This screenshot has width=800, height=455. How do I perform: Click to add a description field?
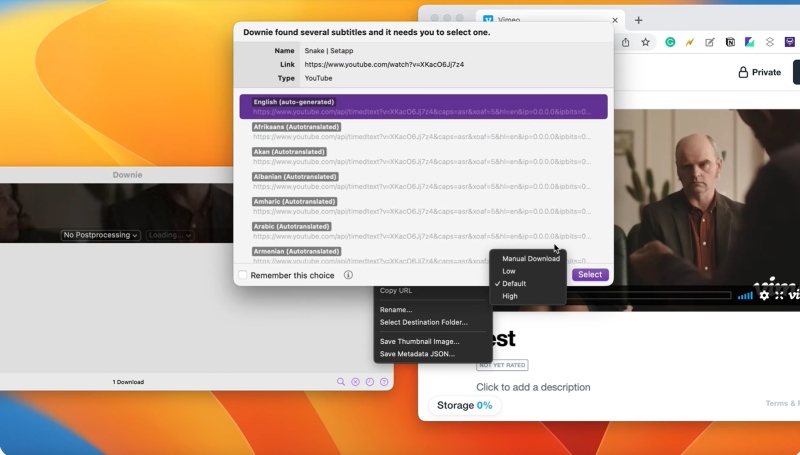[x=533, y=387]
